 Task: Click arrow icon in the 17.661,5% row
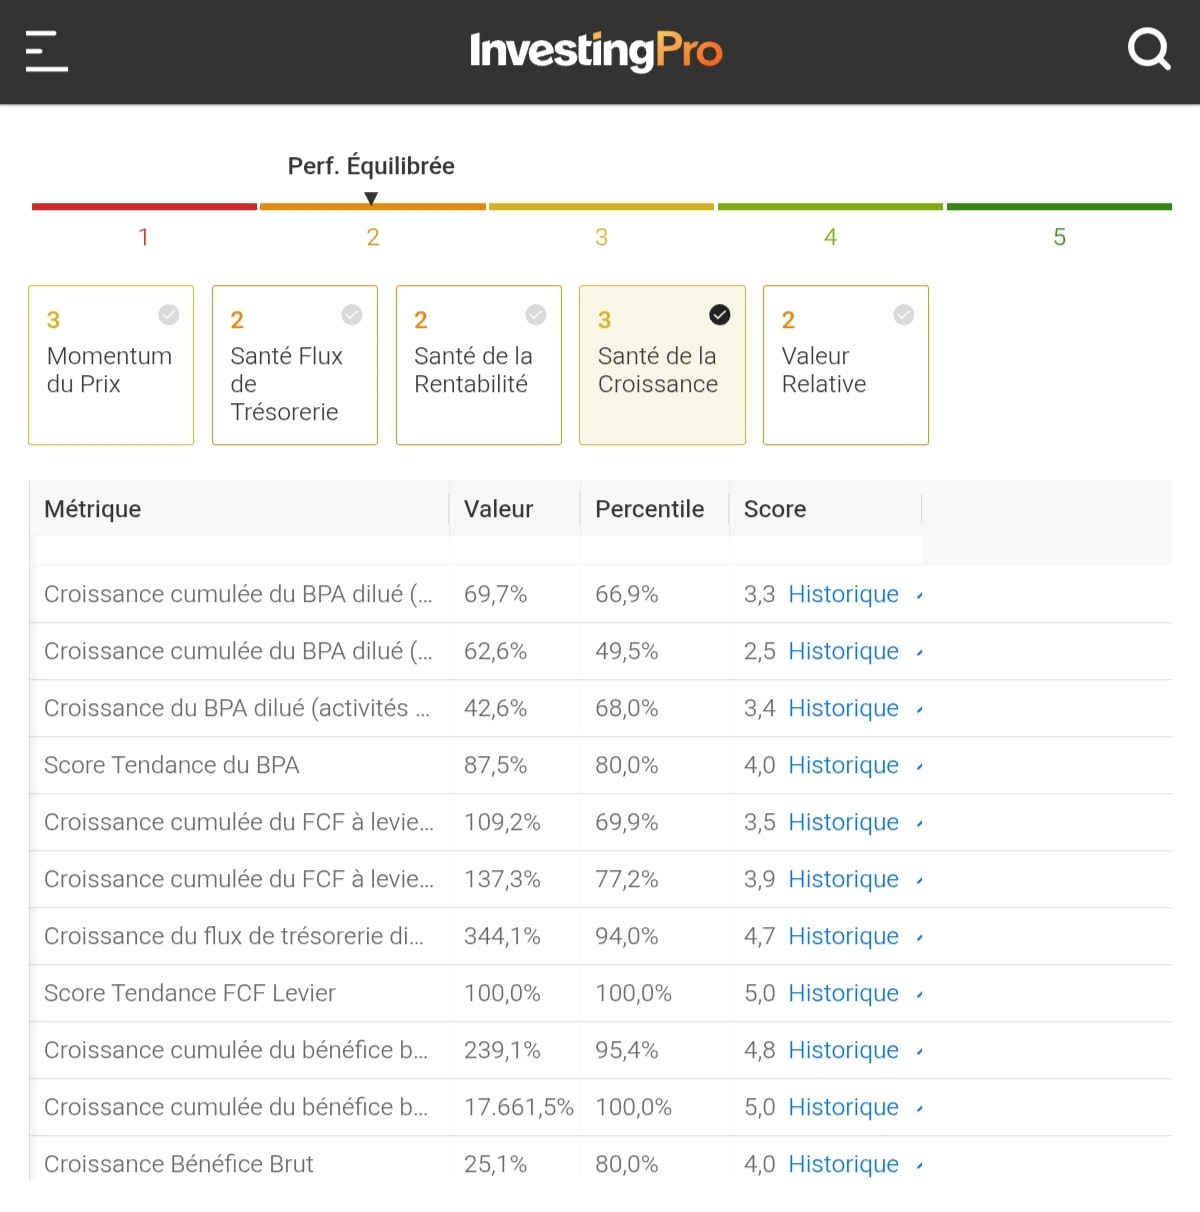919,1109
